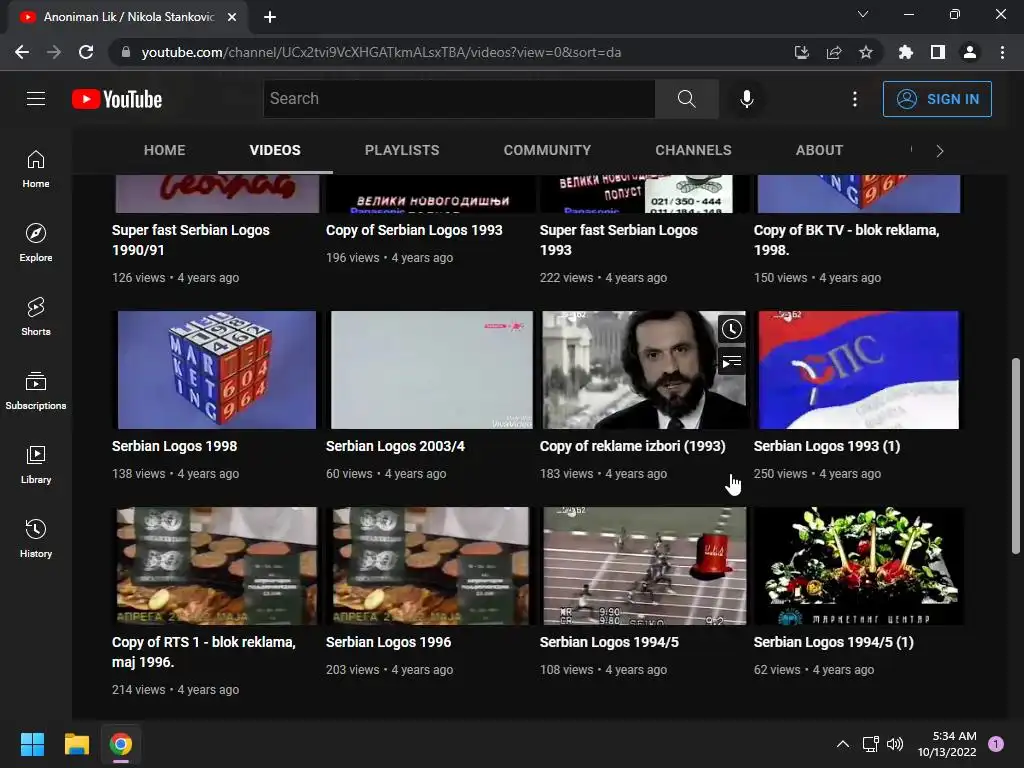Share this page from address bar
The width and height of the screenshot is (1024, 768).
834,52
